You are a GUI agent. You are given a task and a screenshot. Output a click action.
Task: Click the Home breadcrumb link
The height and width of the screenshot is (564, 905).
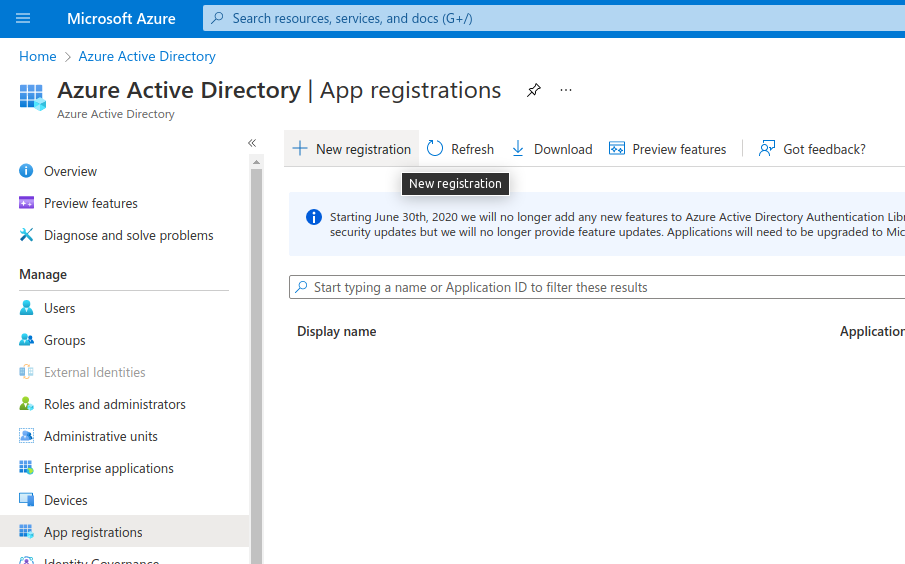click(38, 56)
